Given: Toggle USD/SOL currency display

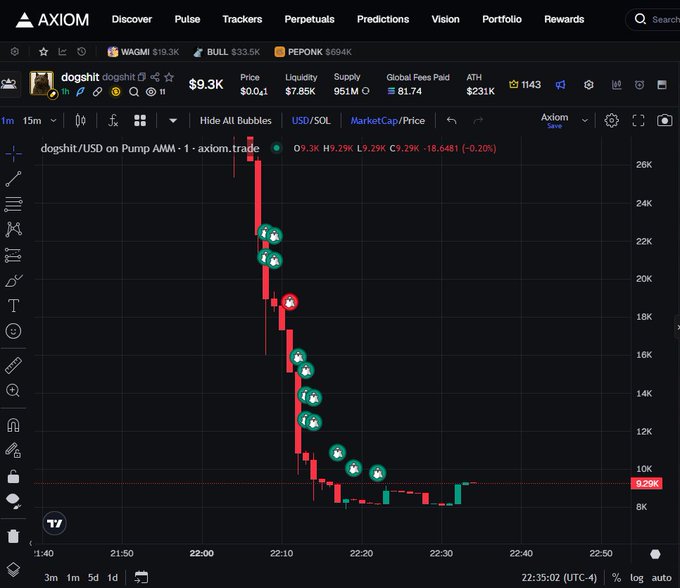Looking at the screenshot, I should point(311,121).
